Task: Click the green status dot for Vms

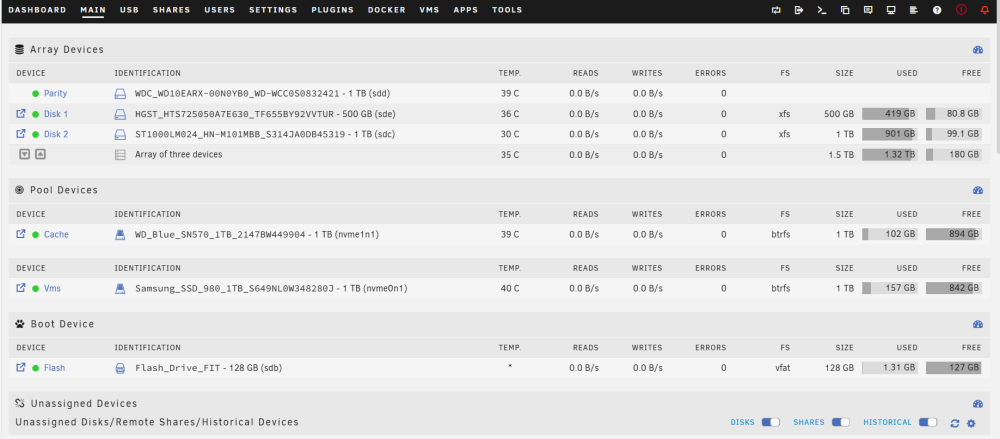Action: (36, 288)
